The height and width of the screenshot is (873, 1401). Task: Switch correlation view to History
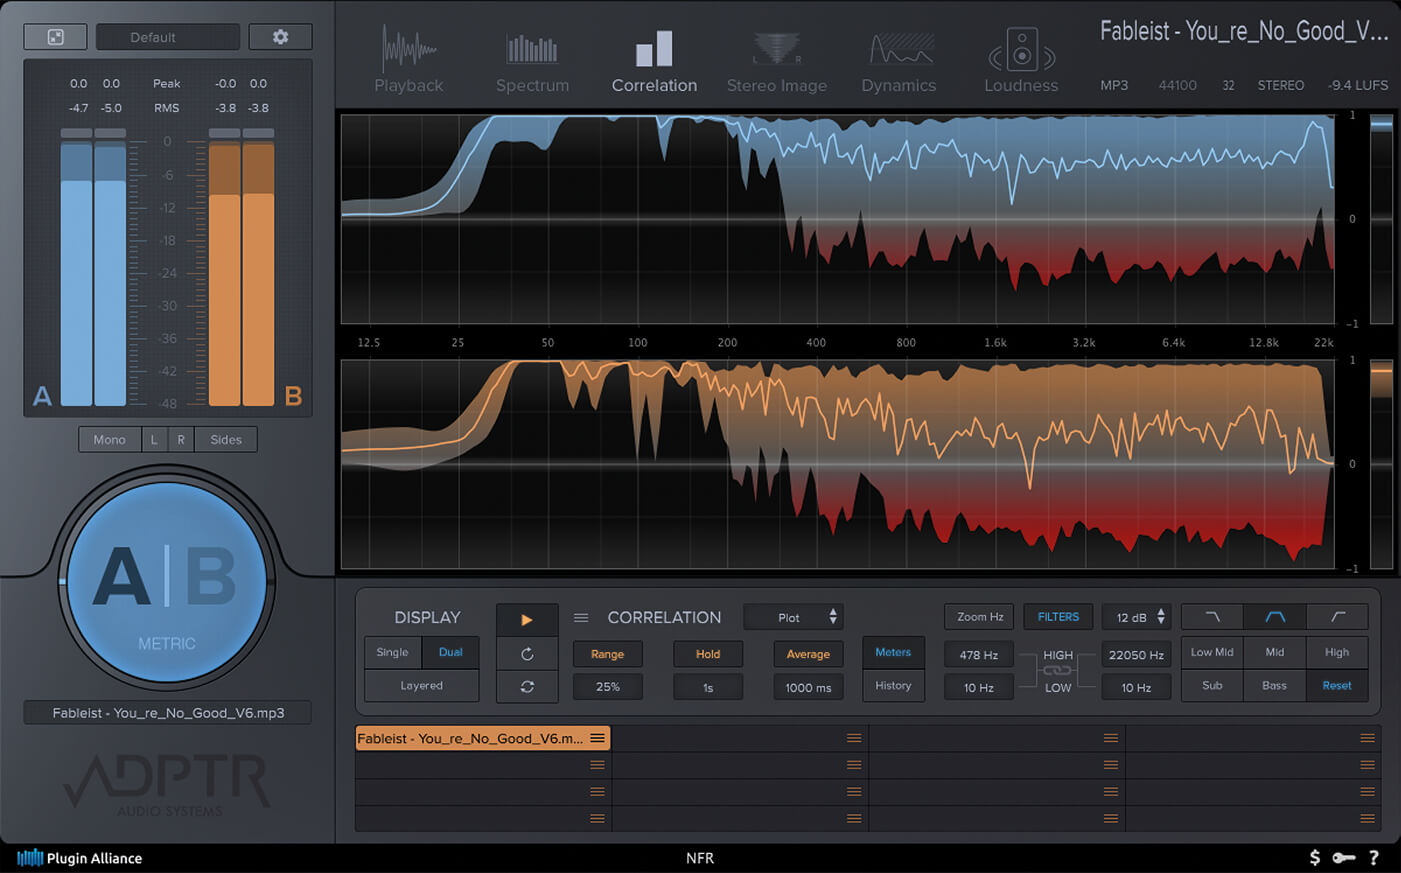(x=893, y=686)
